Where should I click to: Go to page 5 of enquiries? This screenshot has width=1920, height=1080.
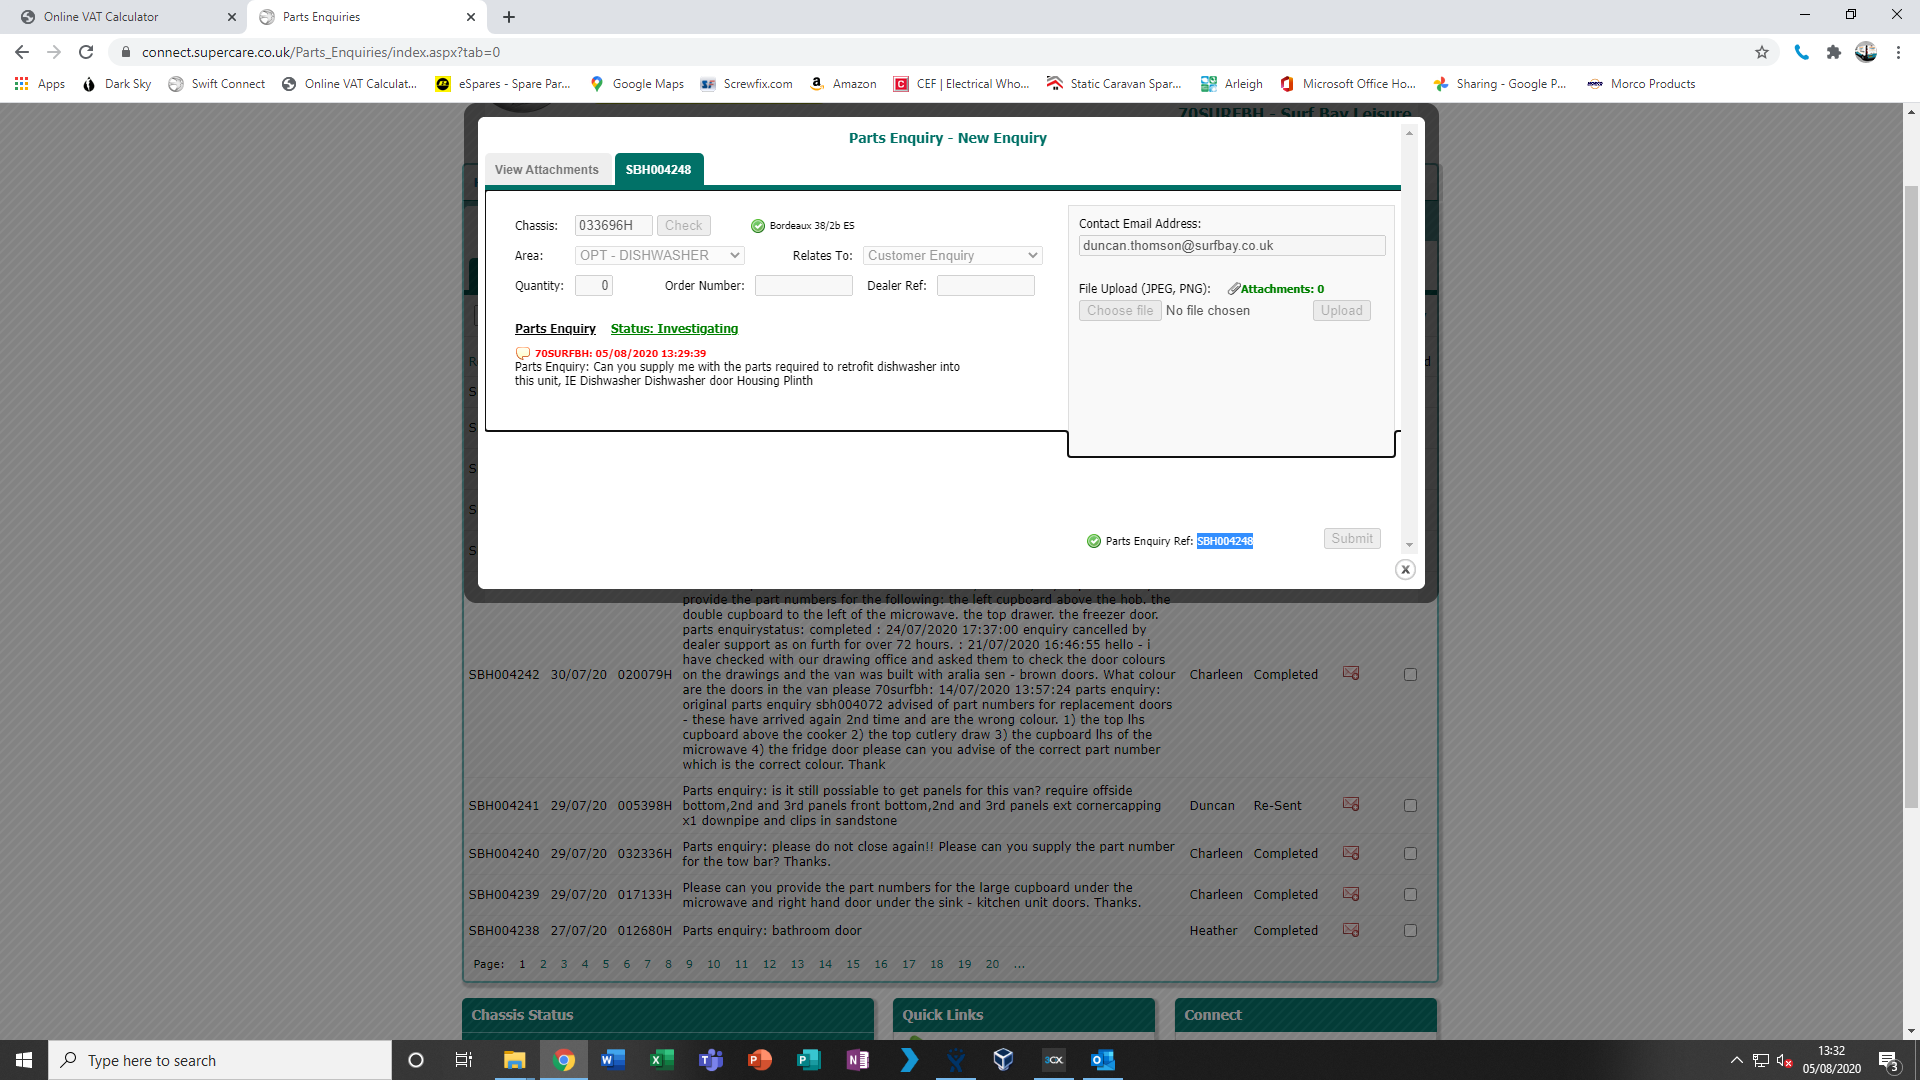(x=606, y=965)
